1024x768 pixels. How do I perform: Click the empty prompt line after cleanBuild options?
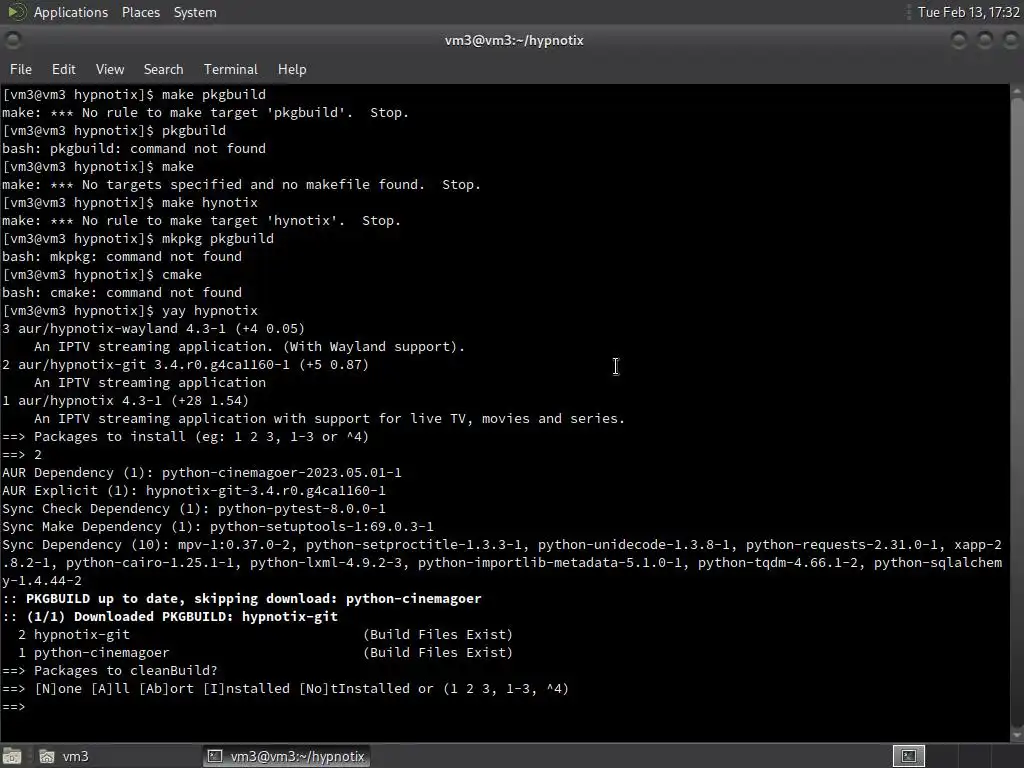click(14, 707)
